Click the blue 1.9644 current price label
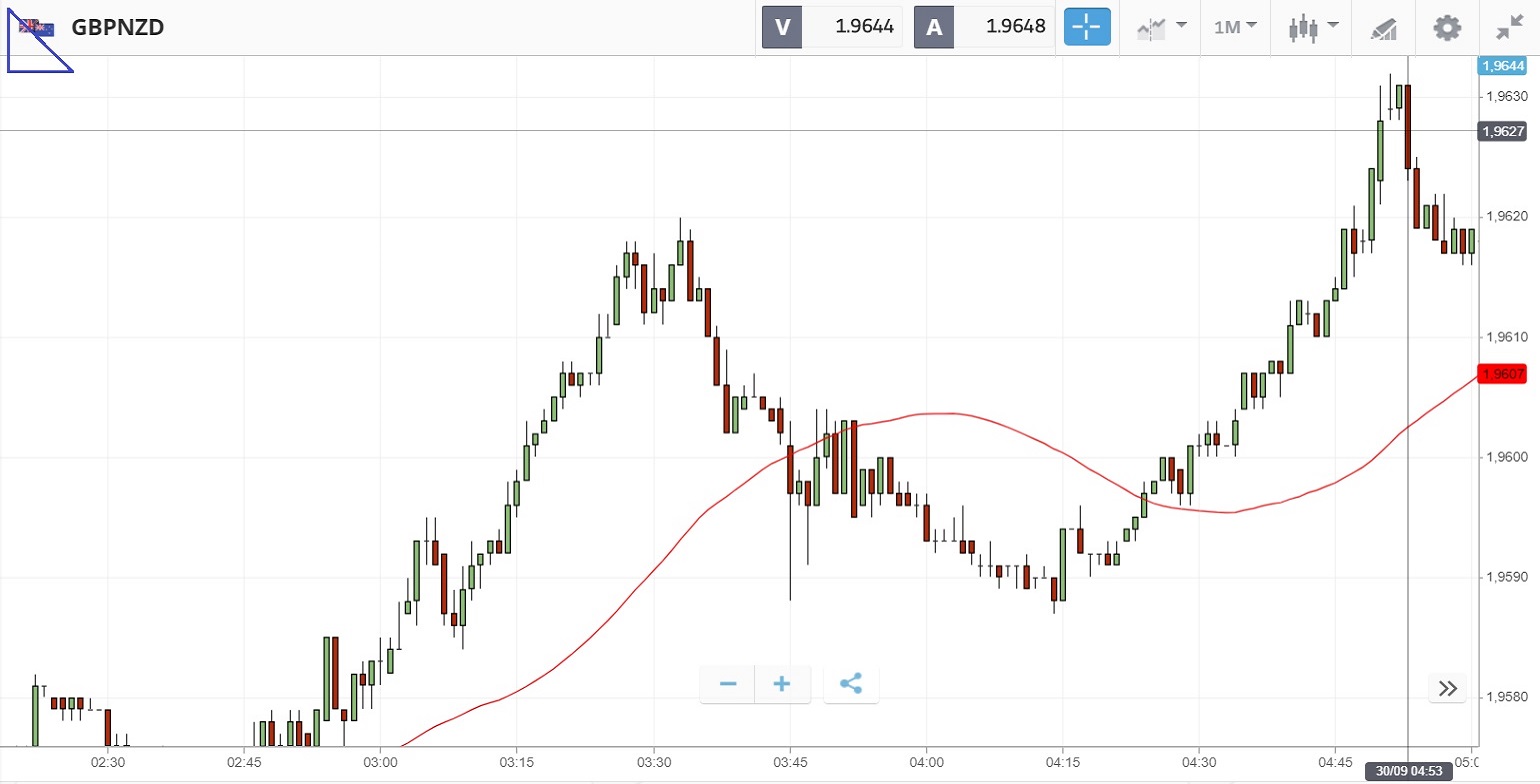The width and height of the screenshot is (1540, 784). [1503, 65]
